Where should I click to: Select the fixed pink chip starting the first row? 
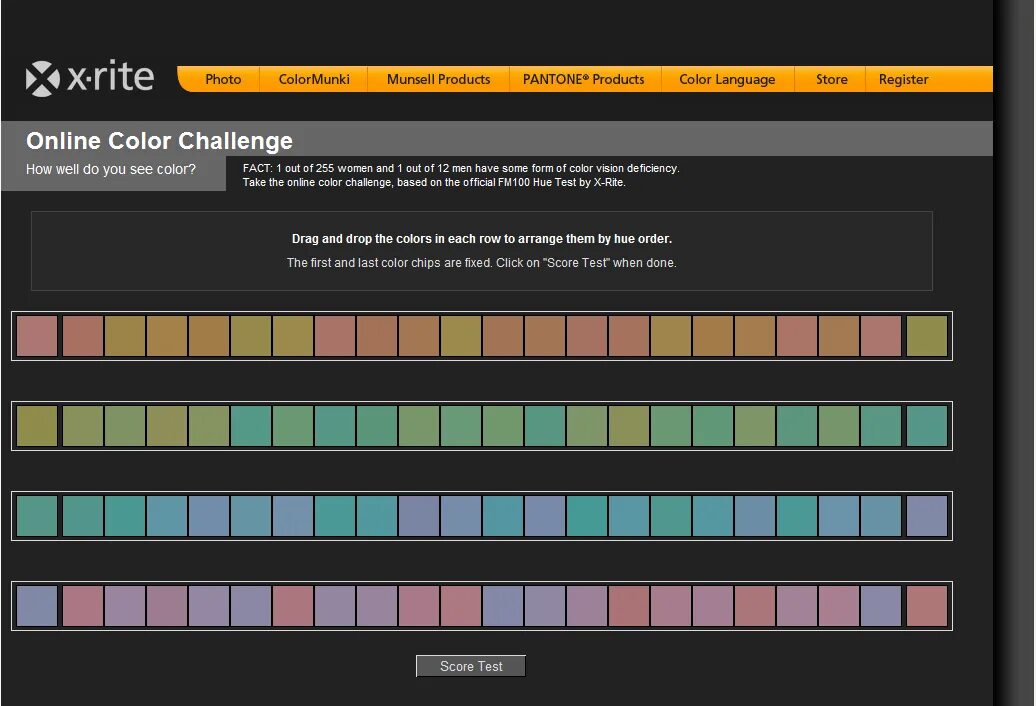point(37,336)
